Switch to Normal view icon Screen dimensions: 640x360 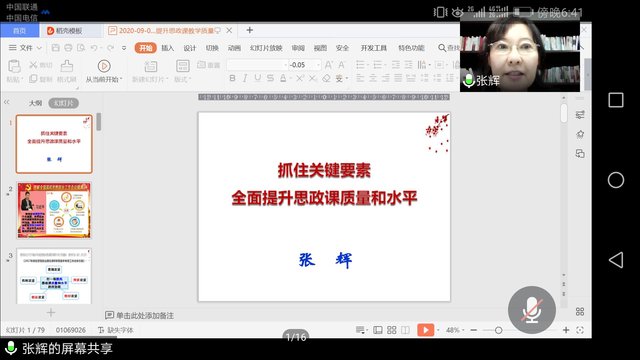click(x=378, y=330)
